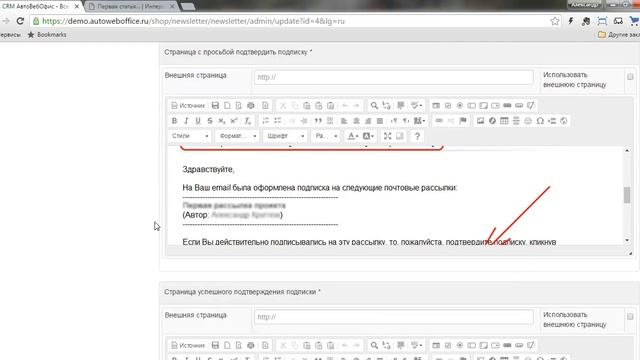Maximize the subscription request editor
The height and width of the screenshot is (360, 640).
[x=387, y=136]
